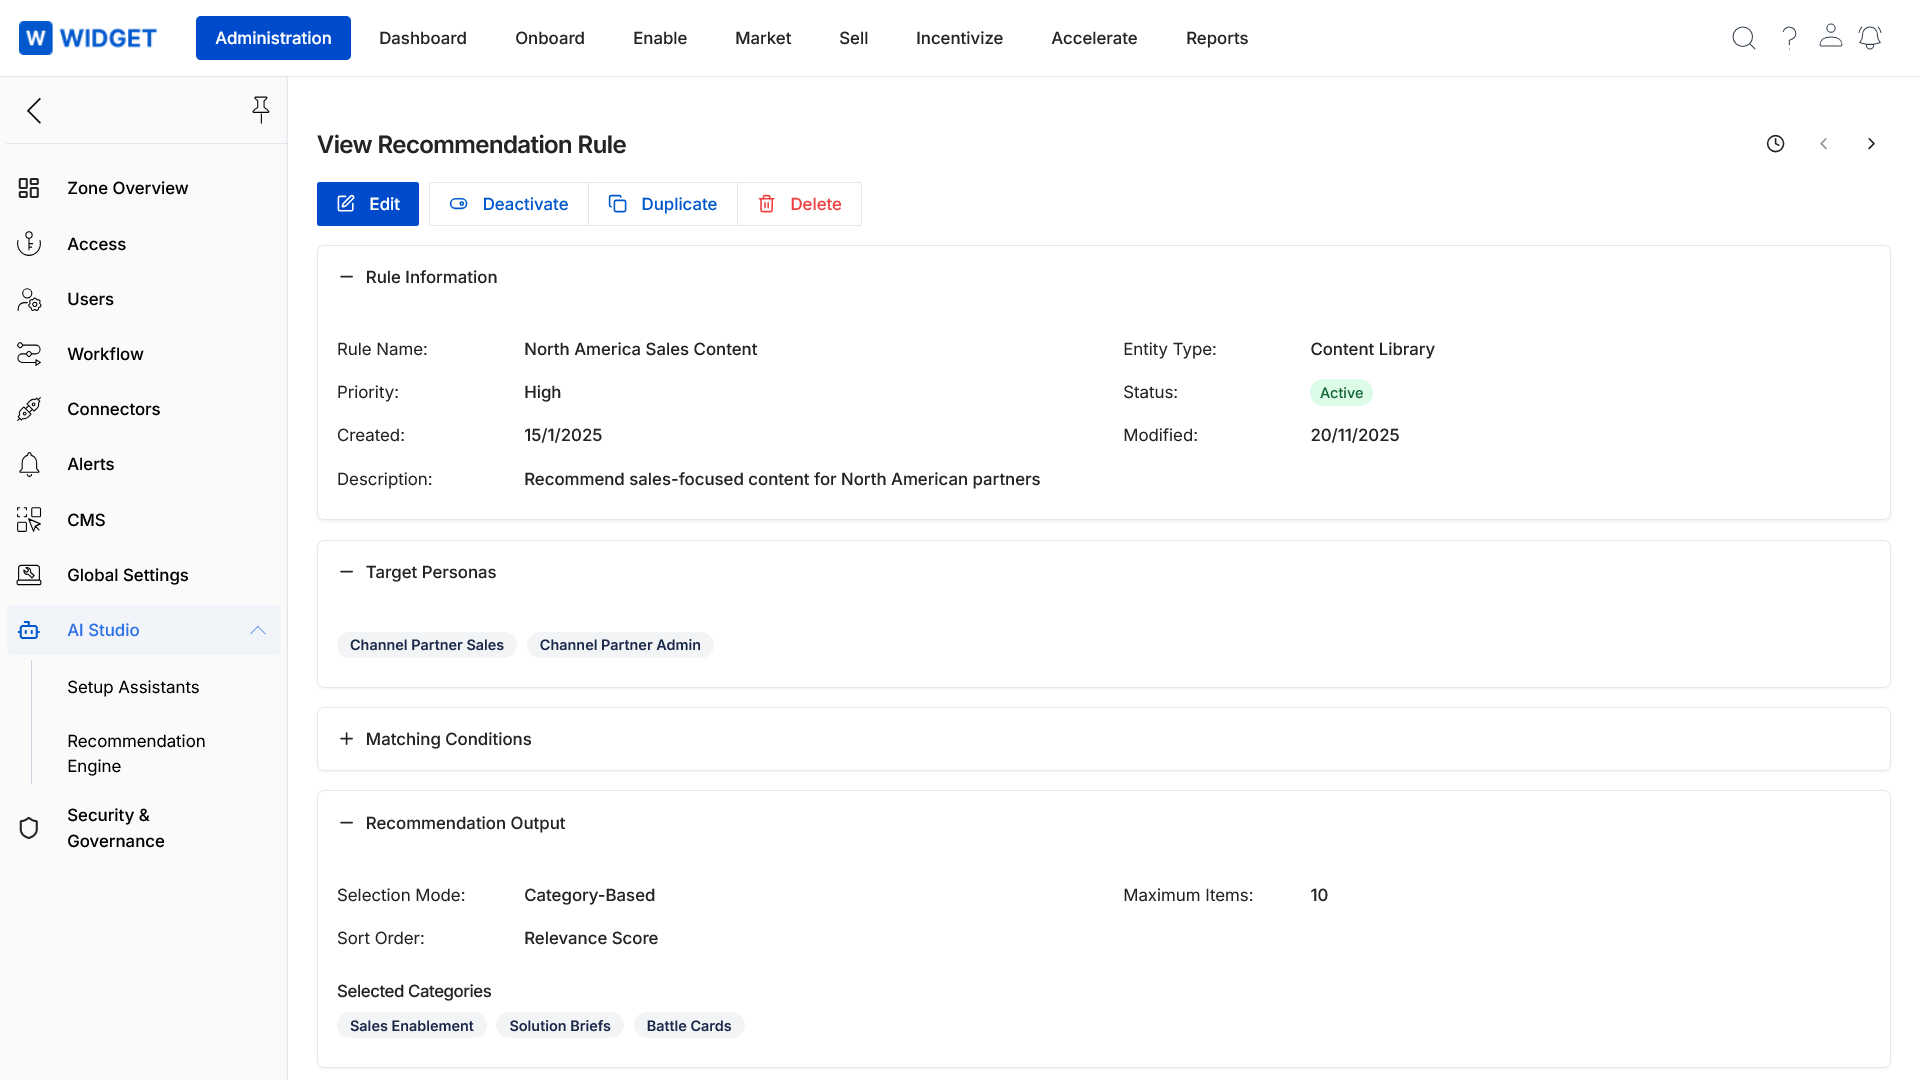Screen dimensions: 1920x1080
Task: Deactivate the recommendation rule
Action: tap(509, 204)
